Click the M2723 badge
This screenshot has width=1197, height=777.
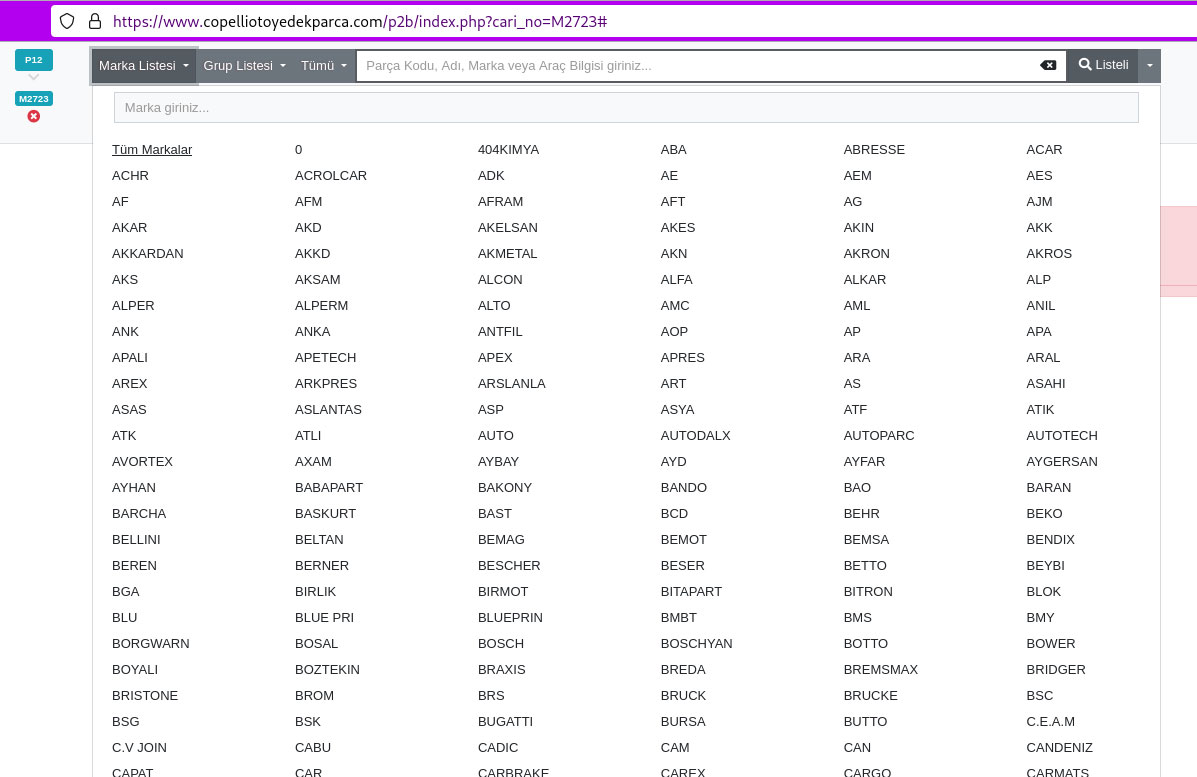34,98
